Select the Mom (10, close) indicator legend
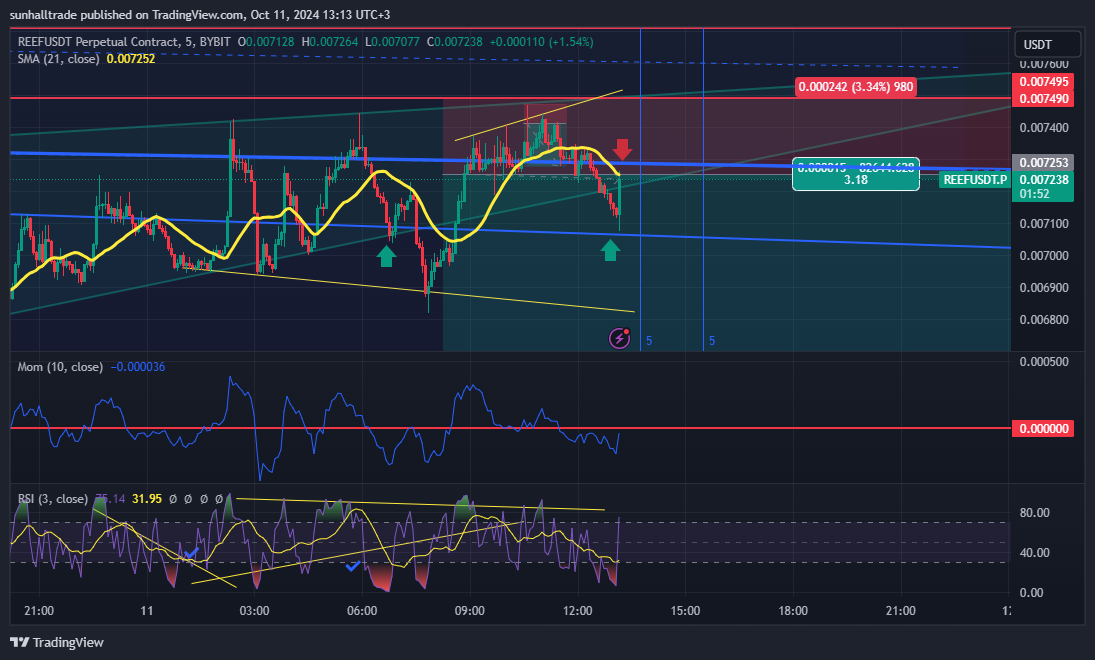The width and height of the screenshot is (1095, 660). tap(60, 367)
